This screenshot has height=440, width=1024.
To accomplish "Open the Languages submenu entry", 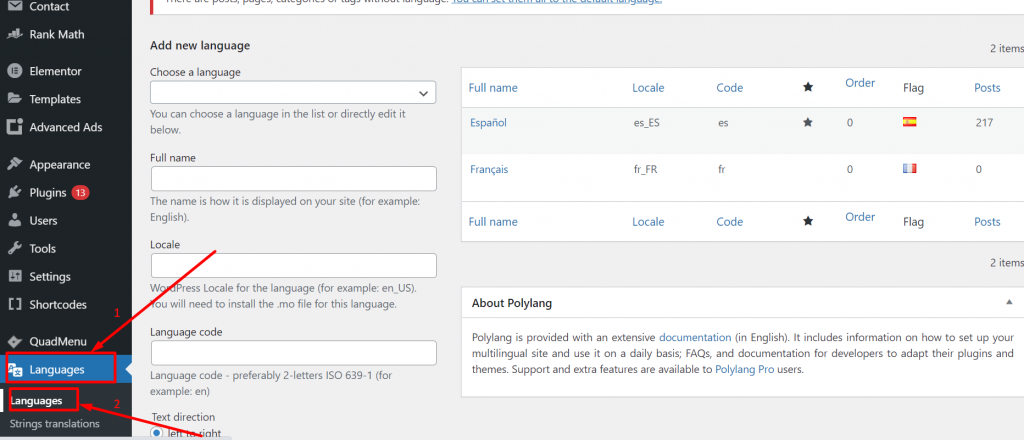I will (x=37, y=401).
